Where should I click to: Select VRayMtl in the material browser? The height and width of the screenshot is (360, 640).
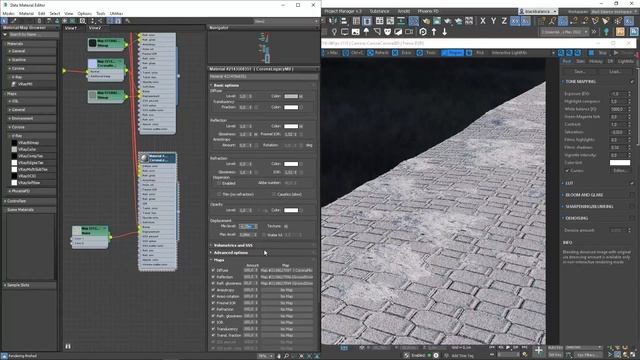pos(25,84)
